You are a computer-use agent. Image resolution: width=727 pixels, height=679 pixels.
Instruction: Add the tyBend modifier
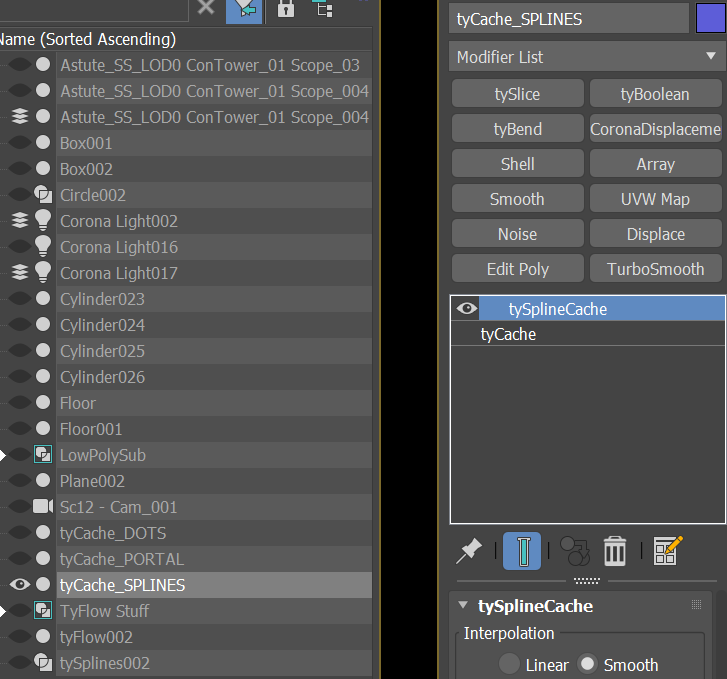tap(517, 128)
